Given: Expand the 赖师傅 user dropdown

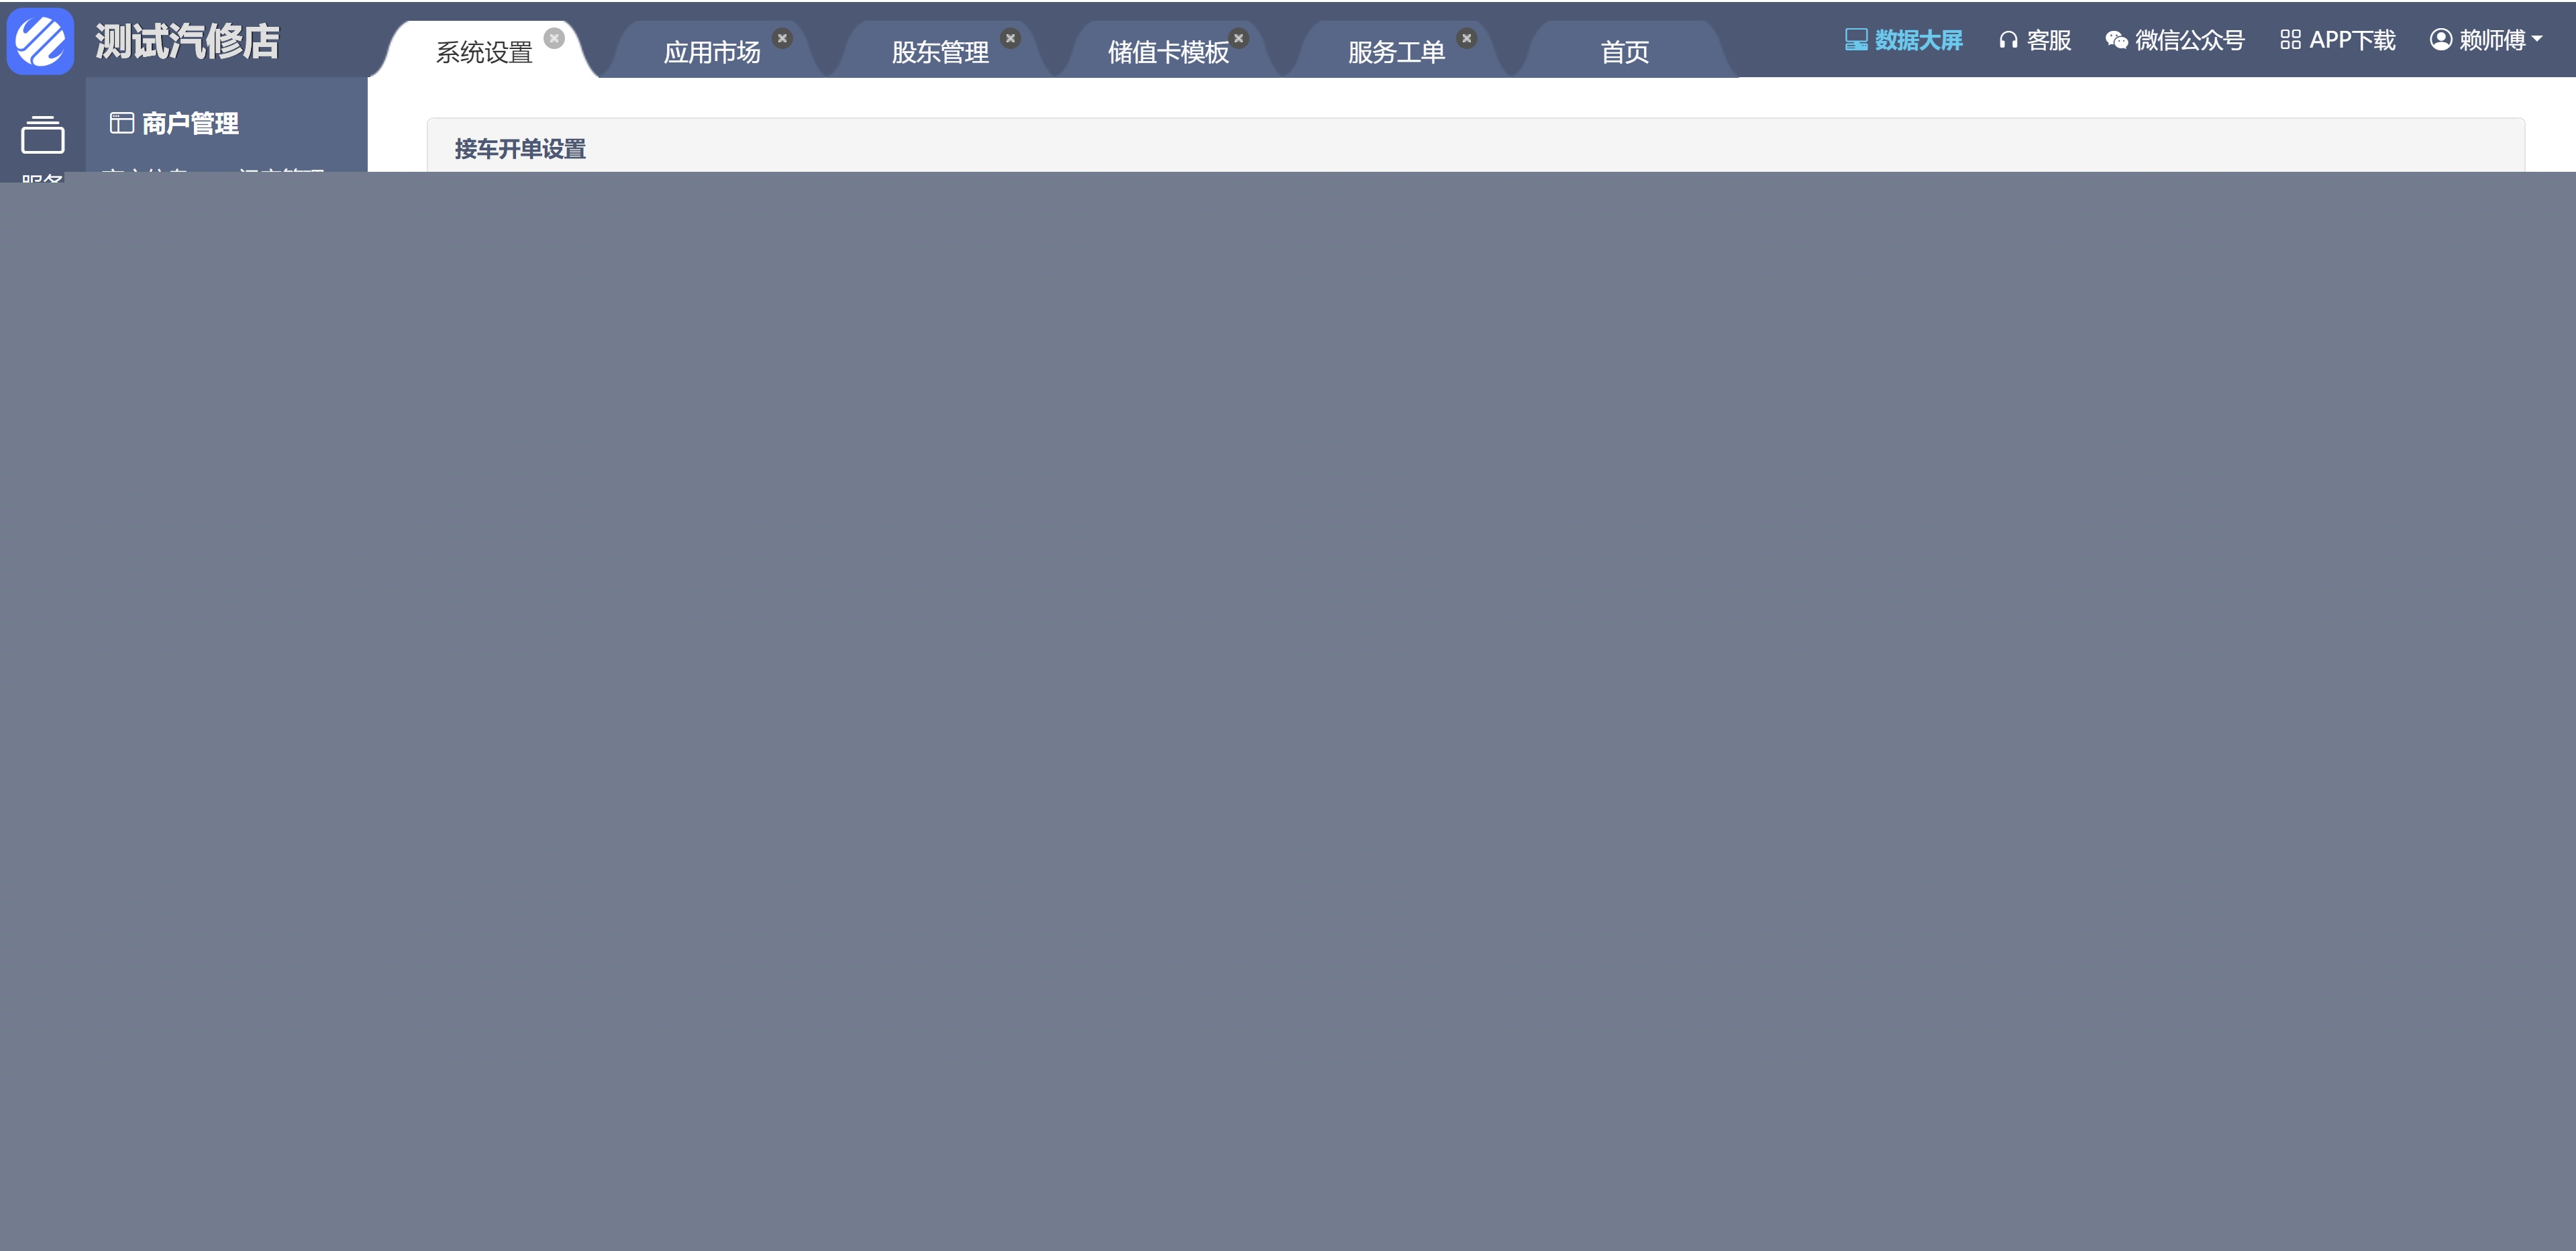Looking at the screenshot, I should coord(2486,40).
